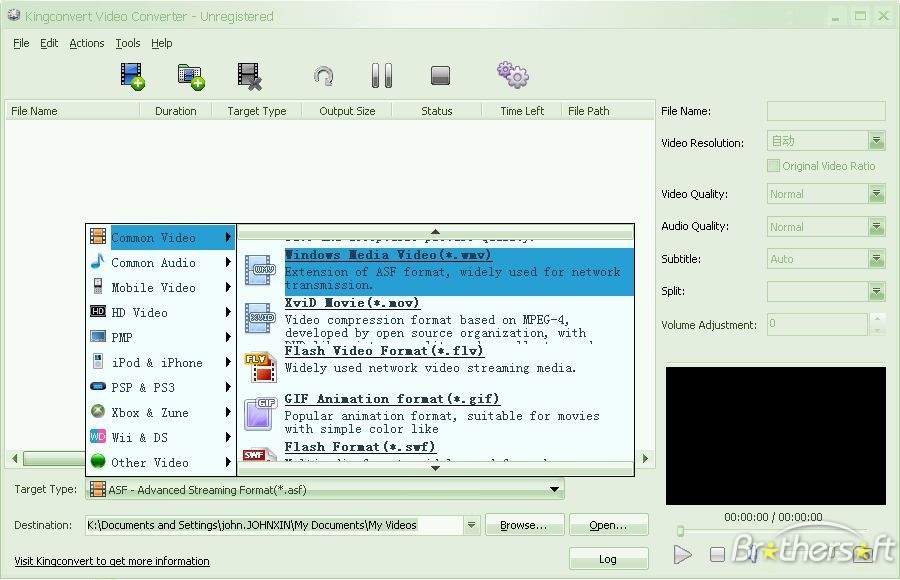Viewport: 900px width, 580px height.
Task: Stop the preview playback
Action: coord(717,554)
